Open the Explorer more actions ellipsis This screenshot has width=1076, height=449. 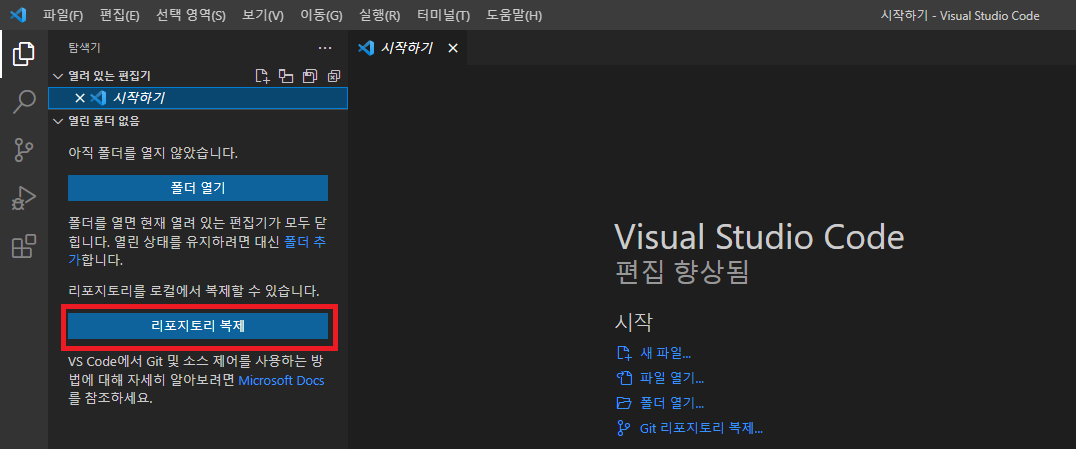pyautogui.click(x=325, y=48)
